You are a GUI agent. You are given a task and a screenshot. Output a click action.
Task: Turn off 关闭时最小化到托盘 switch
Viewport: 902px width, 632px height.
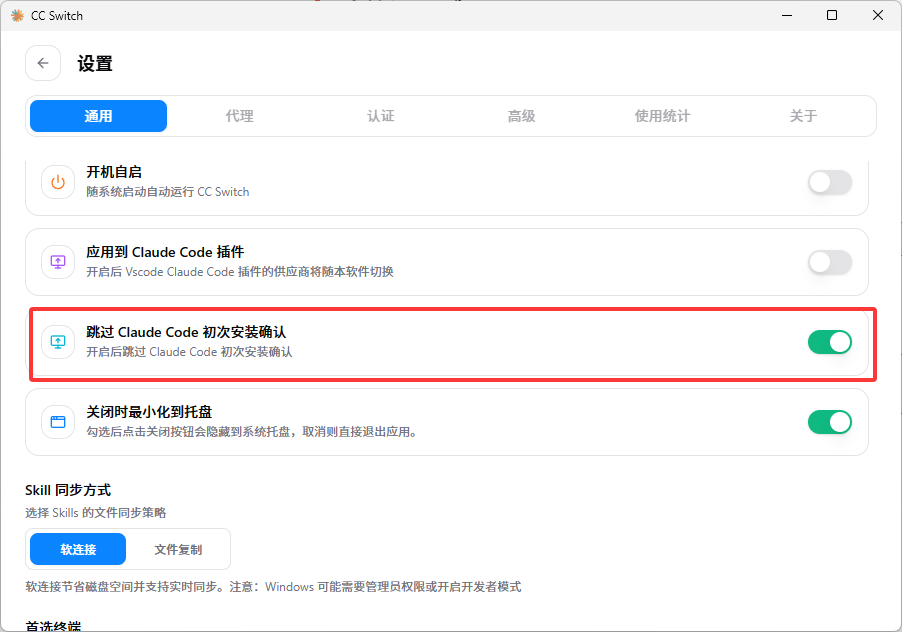830,422
